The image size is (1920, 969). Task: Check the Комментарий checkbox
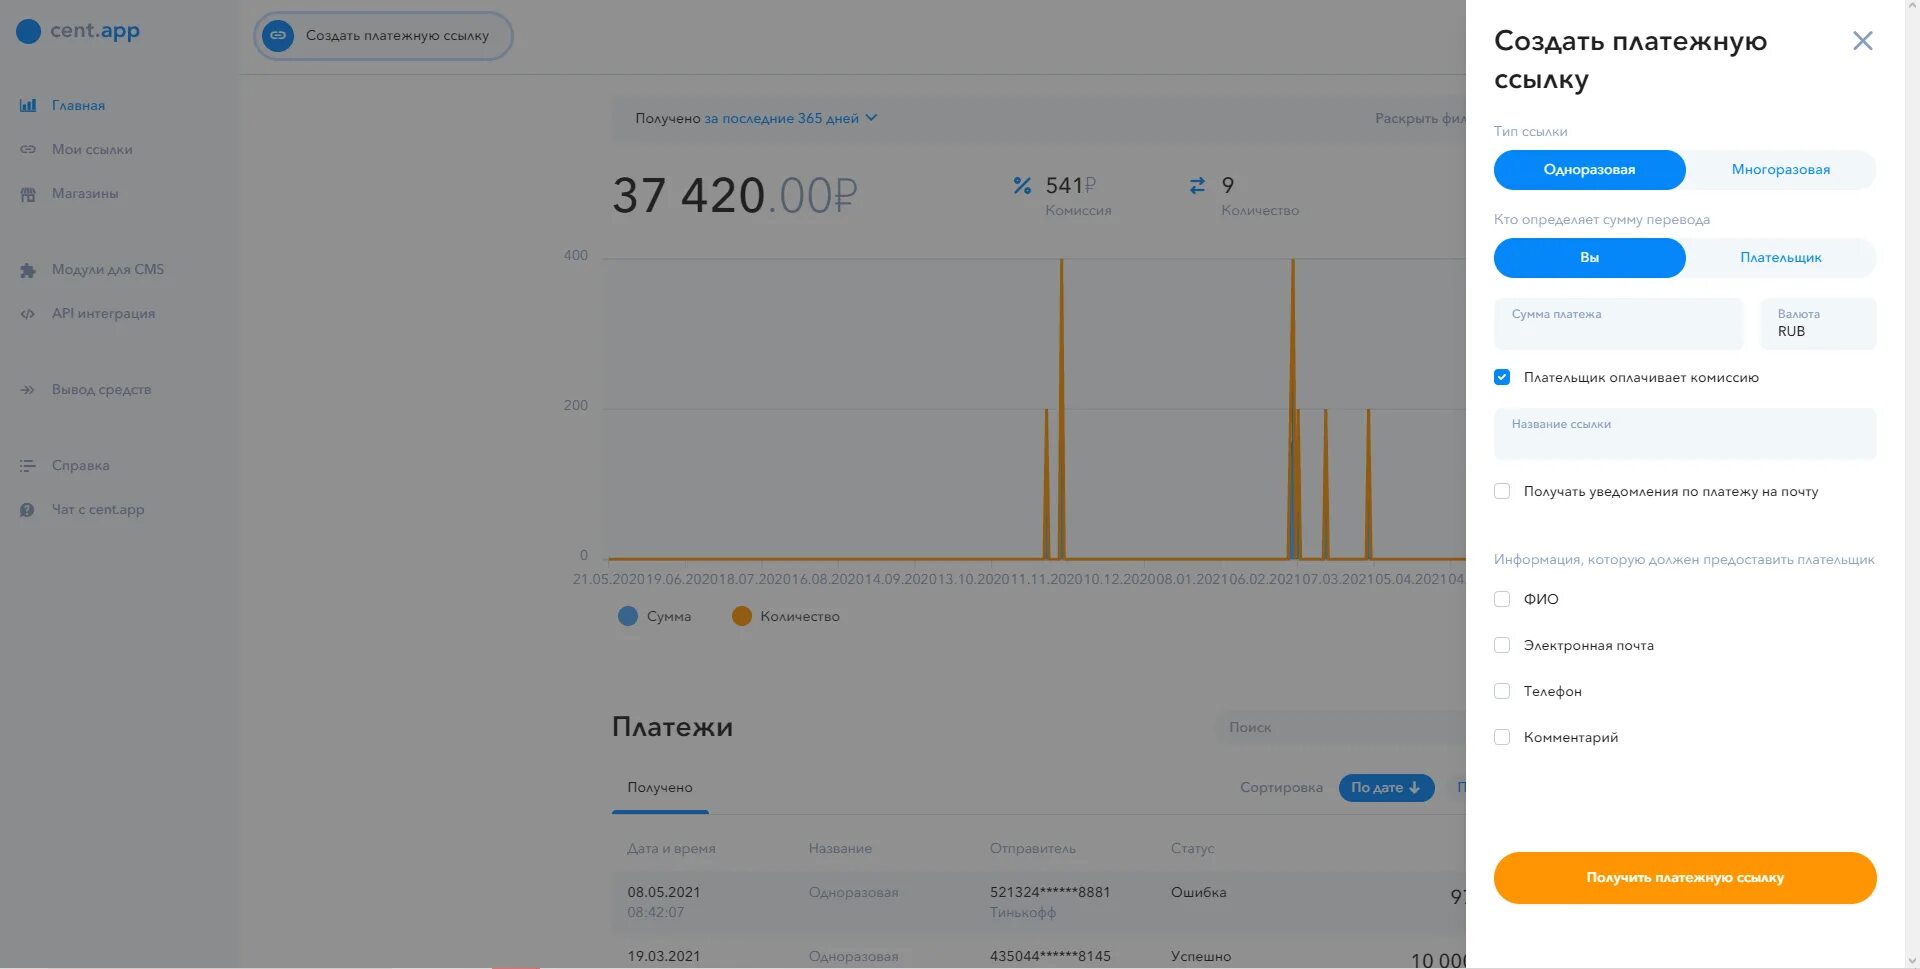1502,737
